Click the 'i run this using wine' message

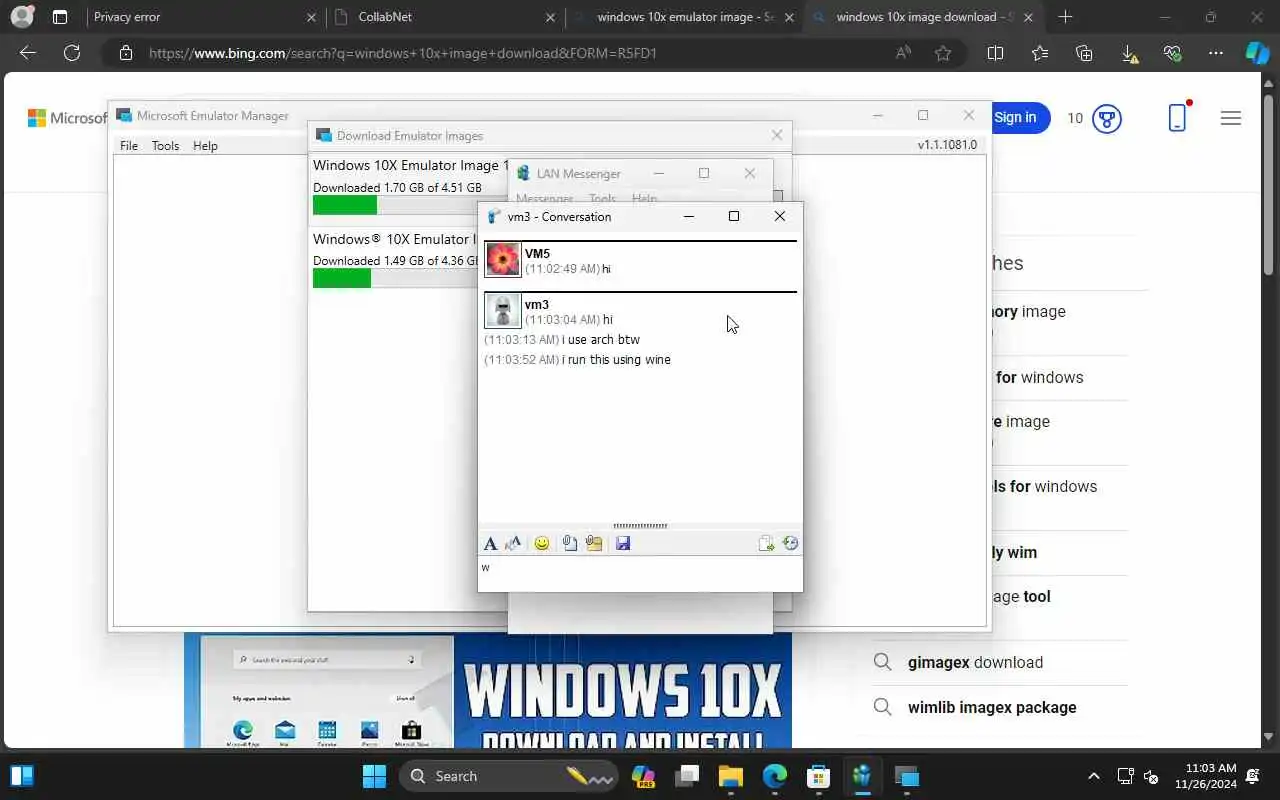(616, 360)
